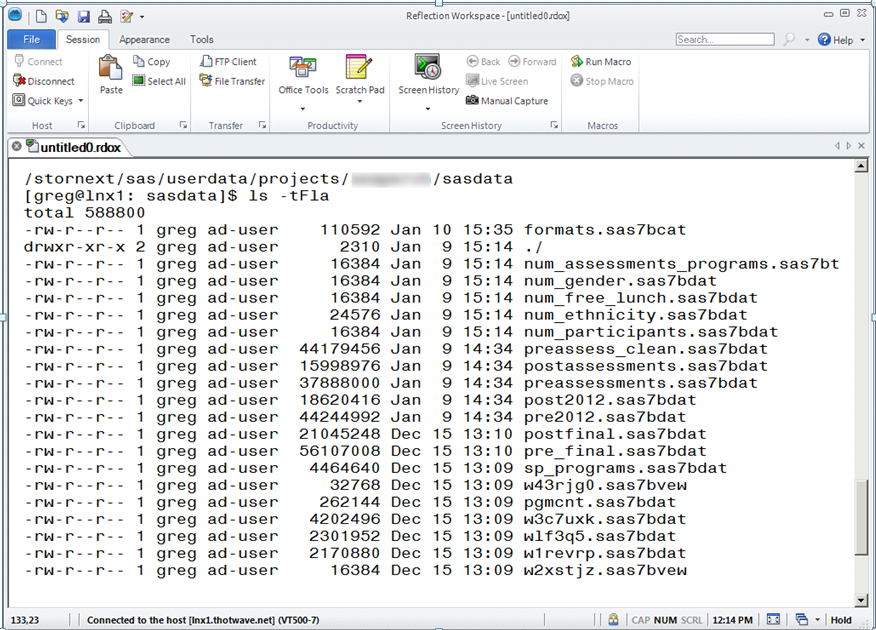
Task: Click the preassess_clean.sas7bdat file line
Action: pyautogui.click(x=396, y=349)
